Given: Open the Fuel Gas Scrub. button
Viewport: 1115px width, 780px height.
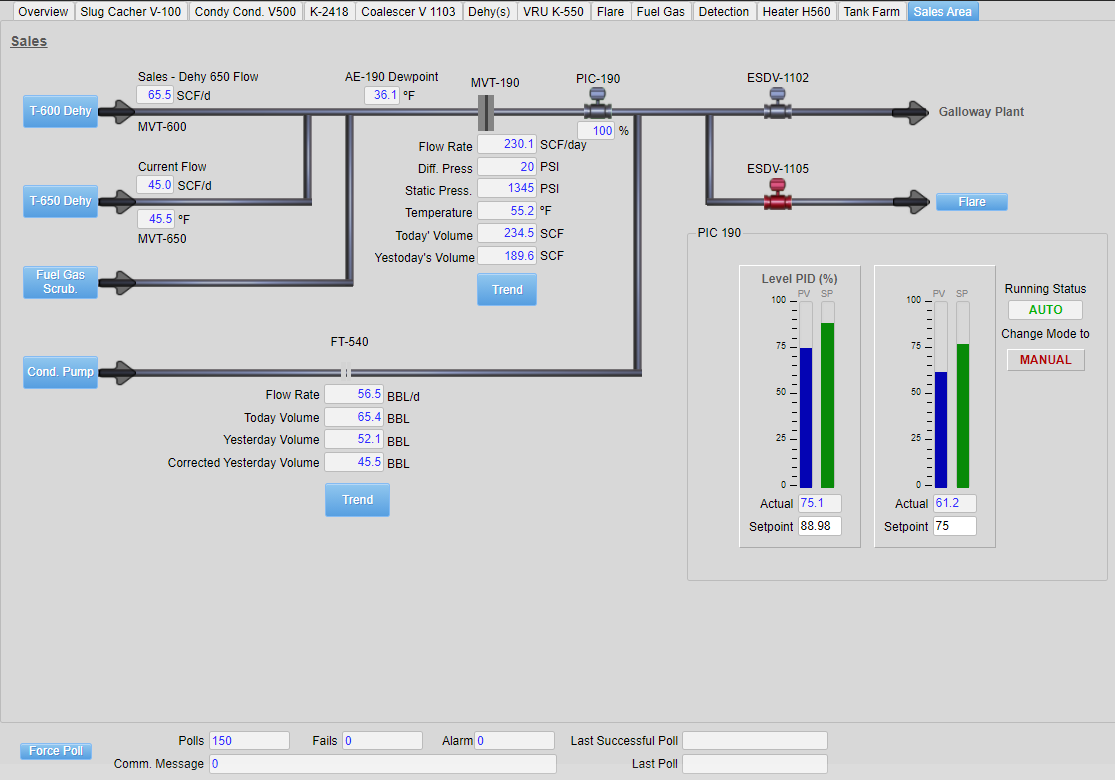Looking at the screenshot, I should coord(60,282).
